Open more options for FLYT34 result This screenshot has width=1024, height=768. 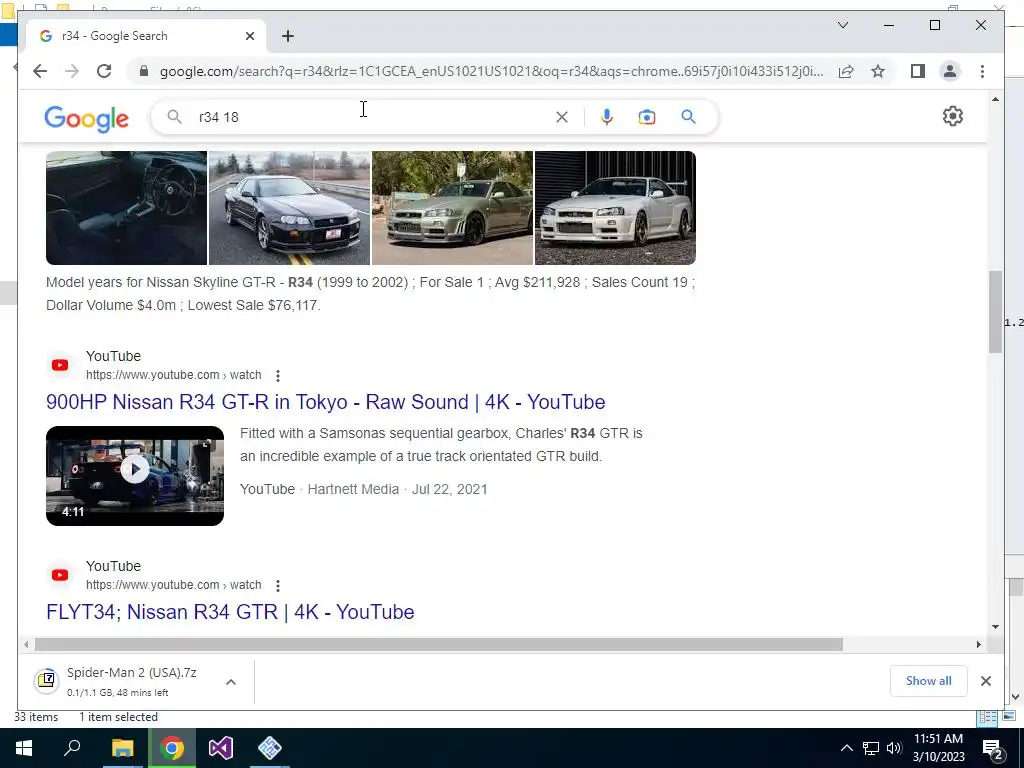(278, 585)
